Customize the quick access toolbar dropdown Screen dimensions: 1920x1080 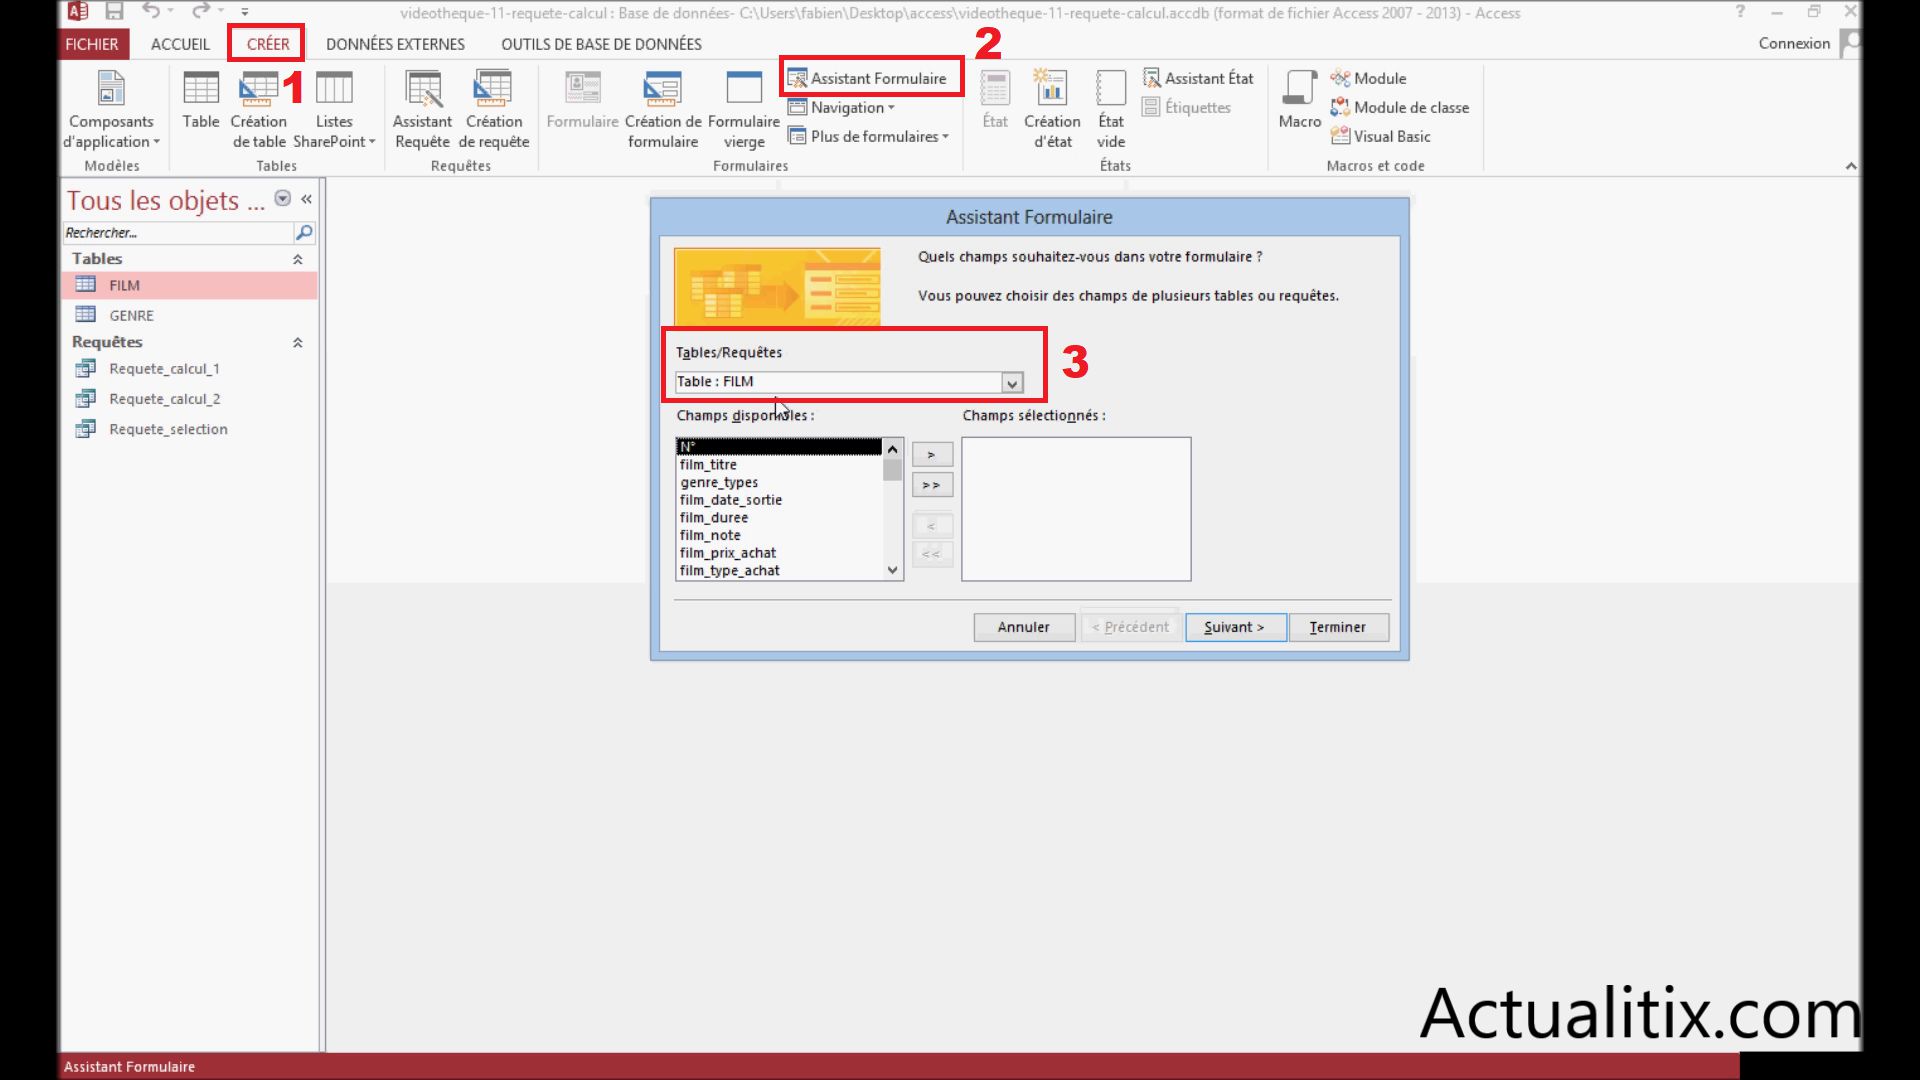245,12
